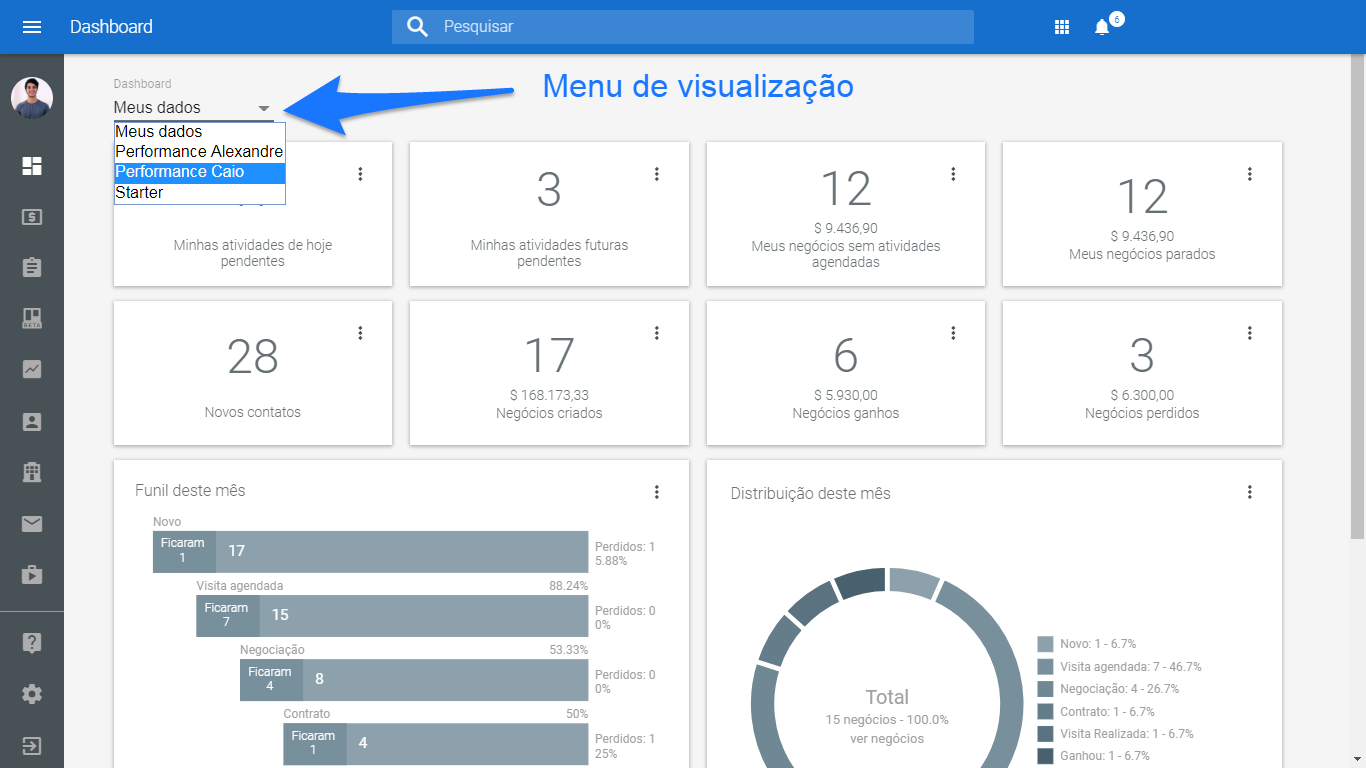The height and width of the screenshot is (768, 1366).
Task: Open the companies building sidebar icon
Action: coord(32,472)
